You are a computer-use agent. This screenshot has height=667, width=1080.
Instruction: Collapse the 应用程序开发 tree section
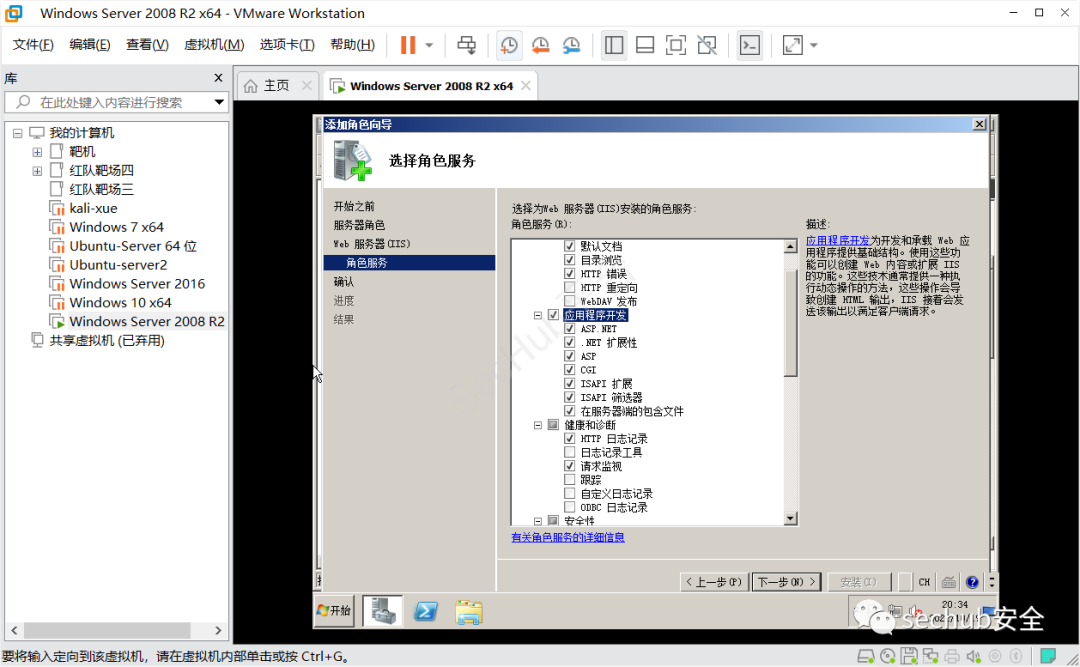(x=538, y=315)
